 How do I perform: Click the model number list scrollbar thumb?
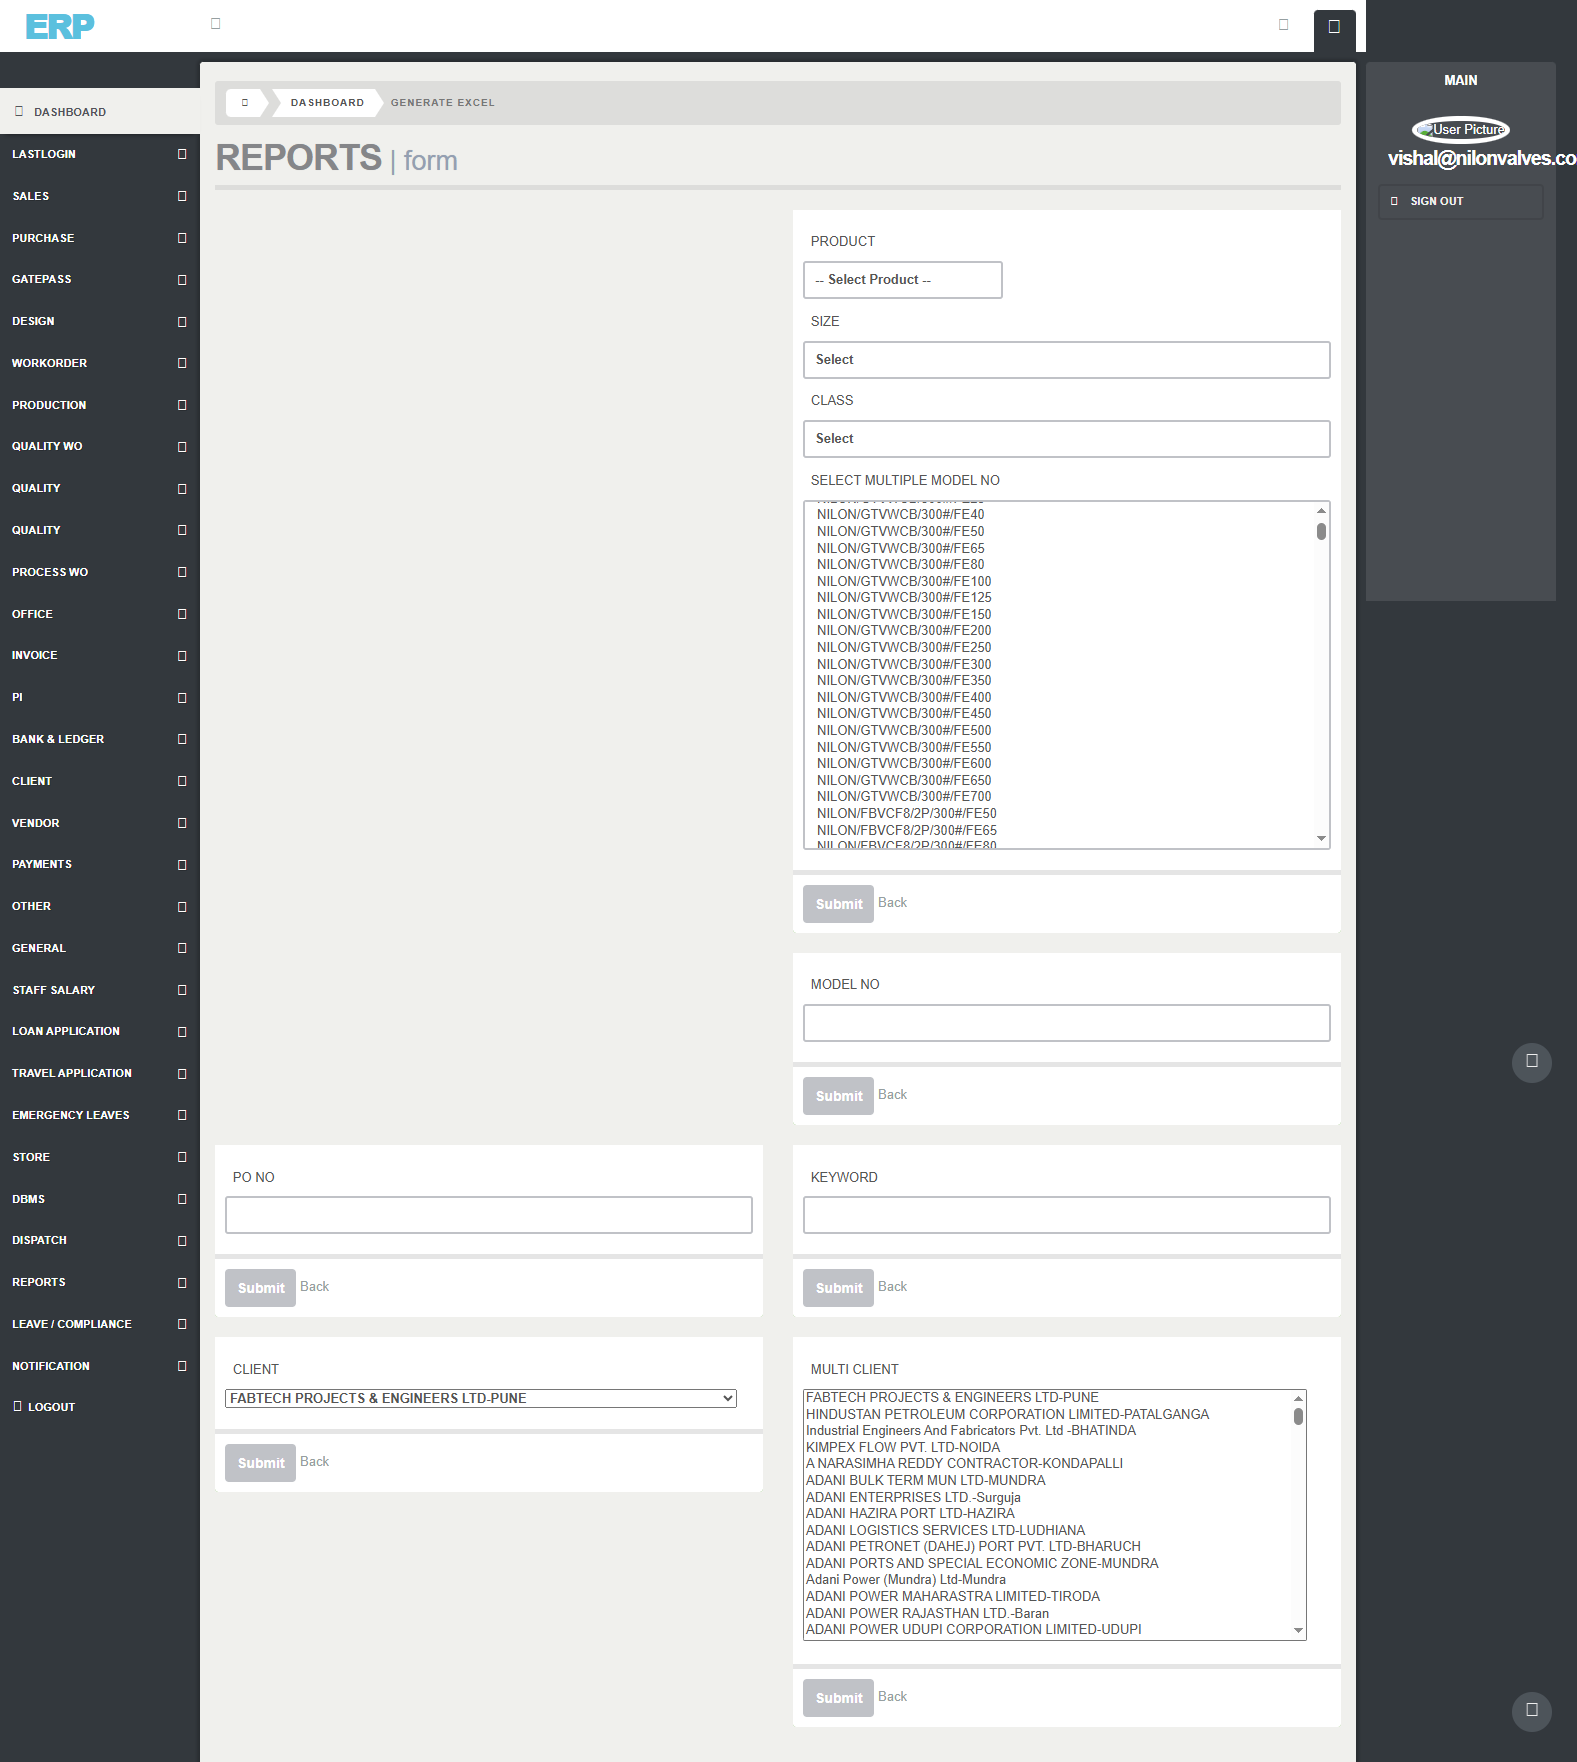click(x=1321, y=532)
